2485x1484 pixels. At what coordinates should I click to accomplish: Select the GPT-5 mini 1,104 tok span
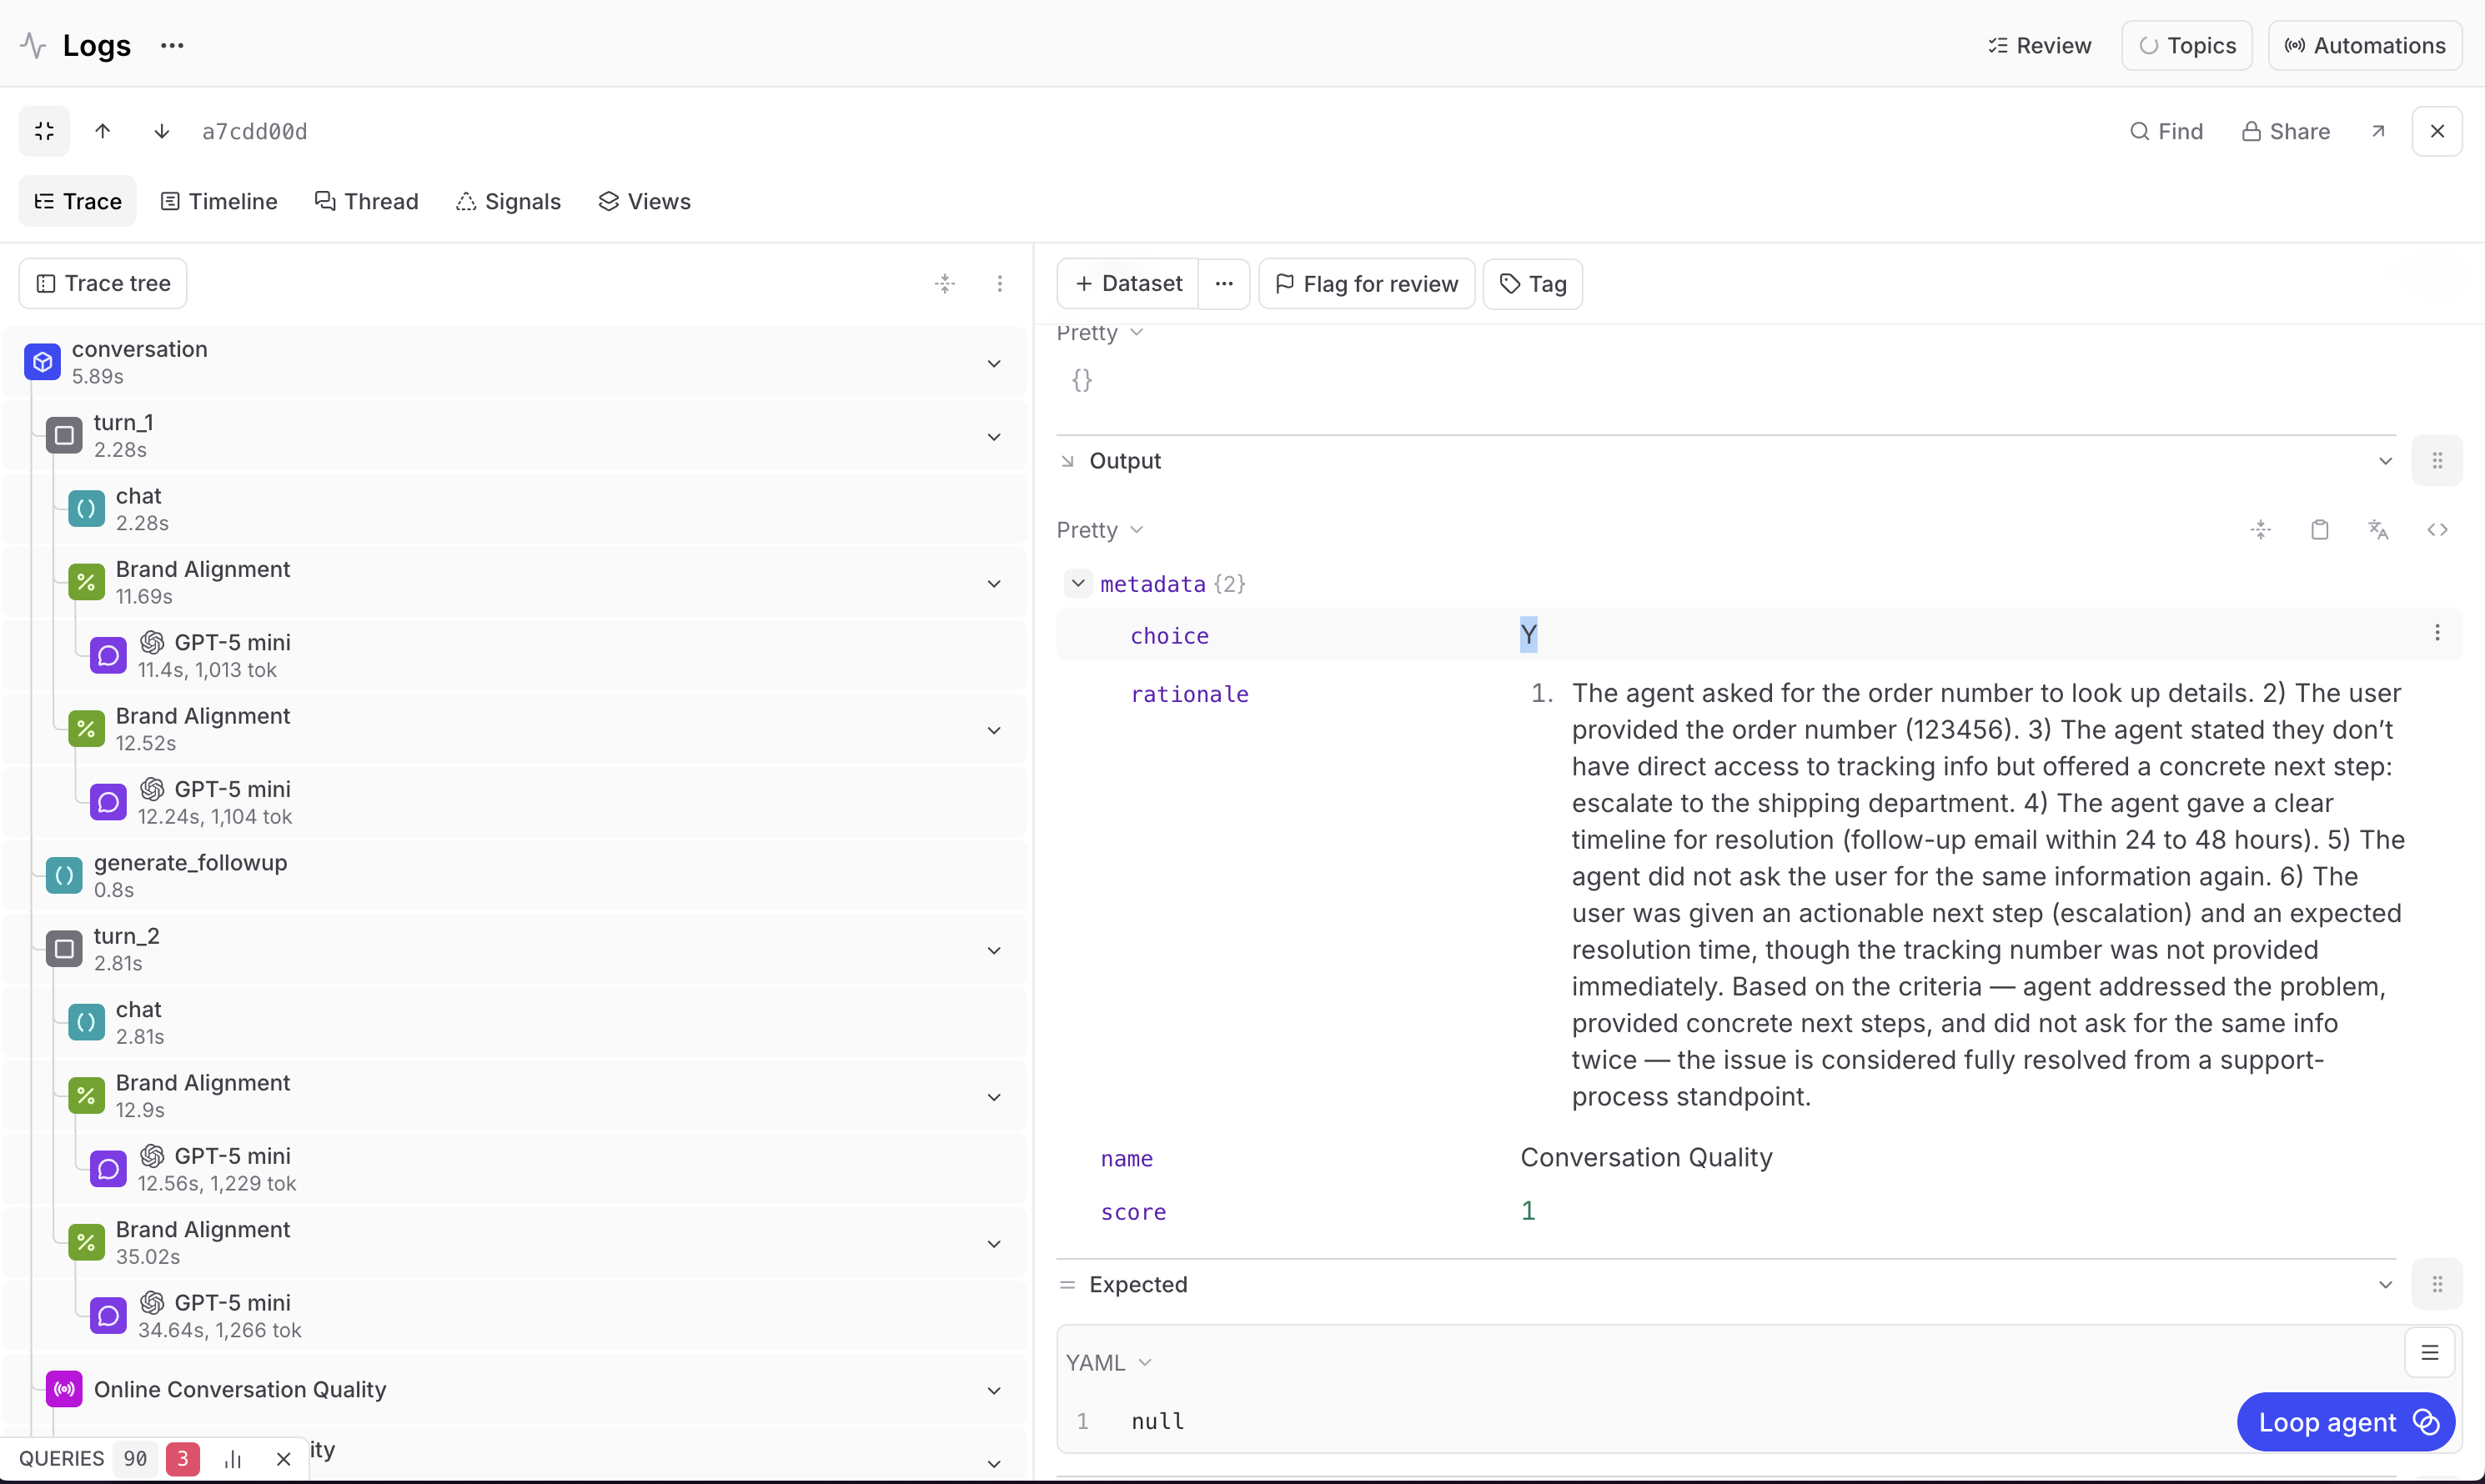(515, 802)
